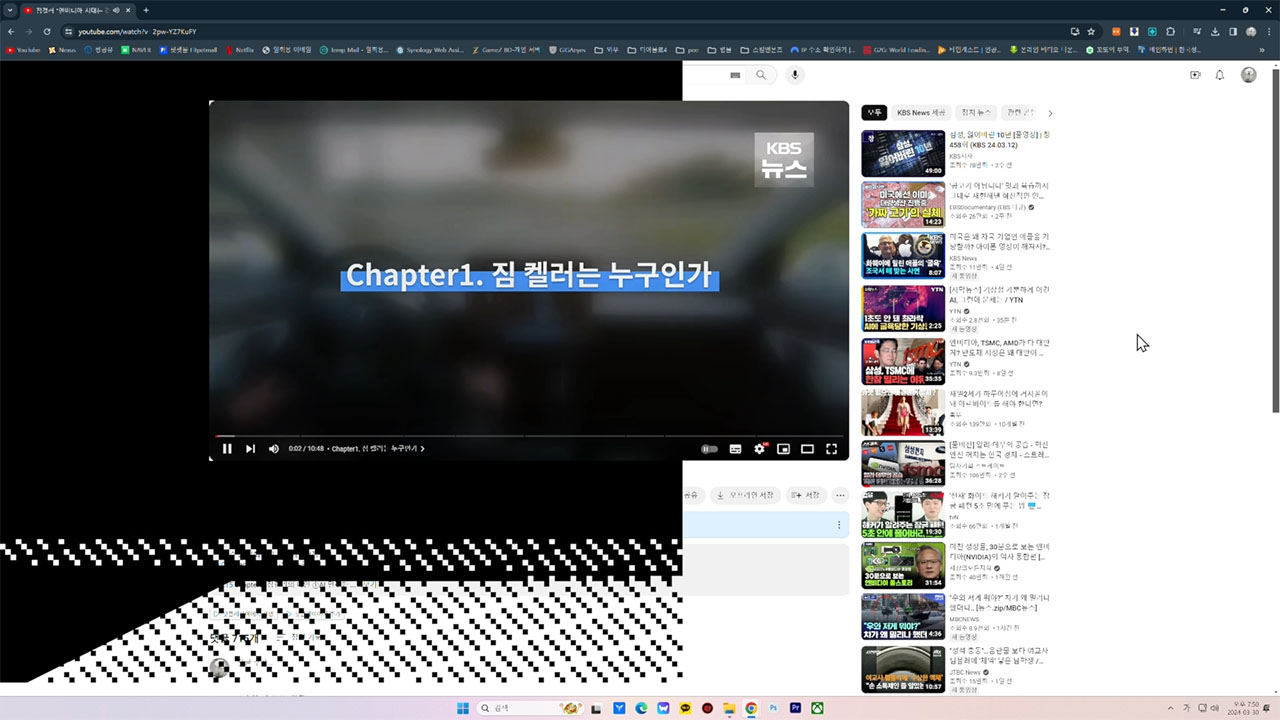Open KakaoTalk from the taskbar
The image size is (1280, 720).
point(686,708)
